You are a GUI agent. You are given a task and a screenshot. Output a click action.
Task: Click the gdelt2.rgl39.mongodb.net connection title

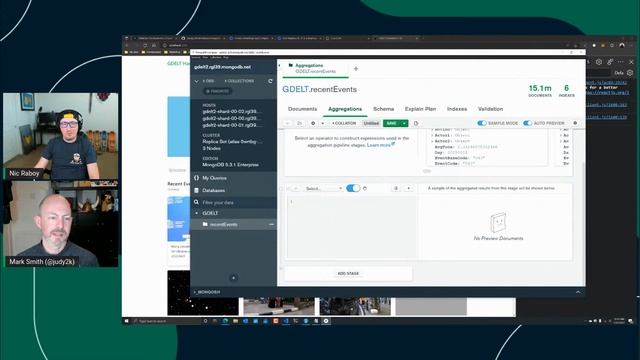[222, 67]
